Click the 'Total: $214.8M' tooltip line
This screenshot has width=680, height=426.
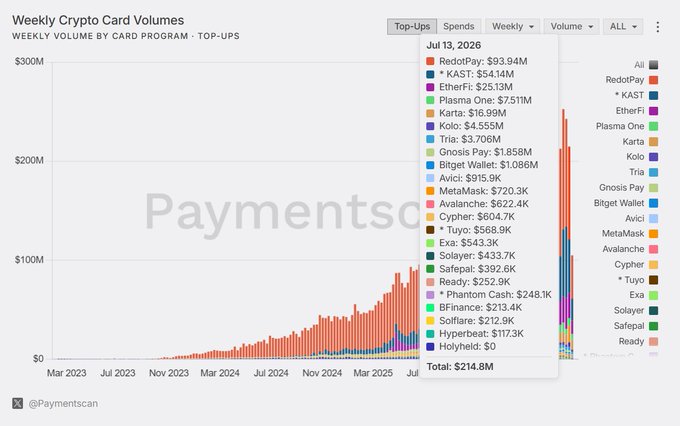click(x=460, y=367)
